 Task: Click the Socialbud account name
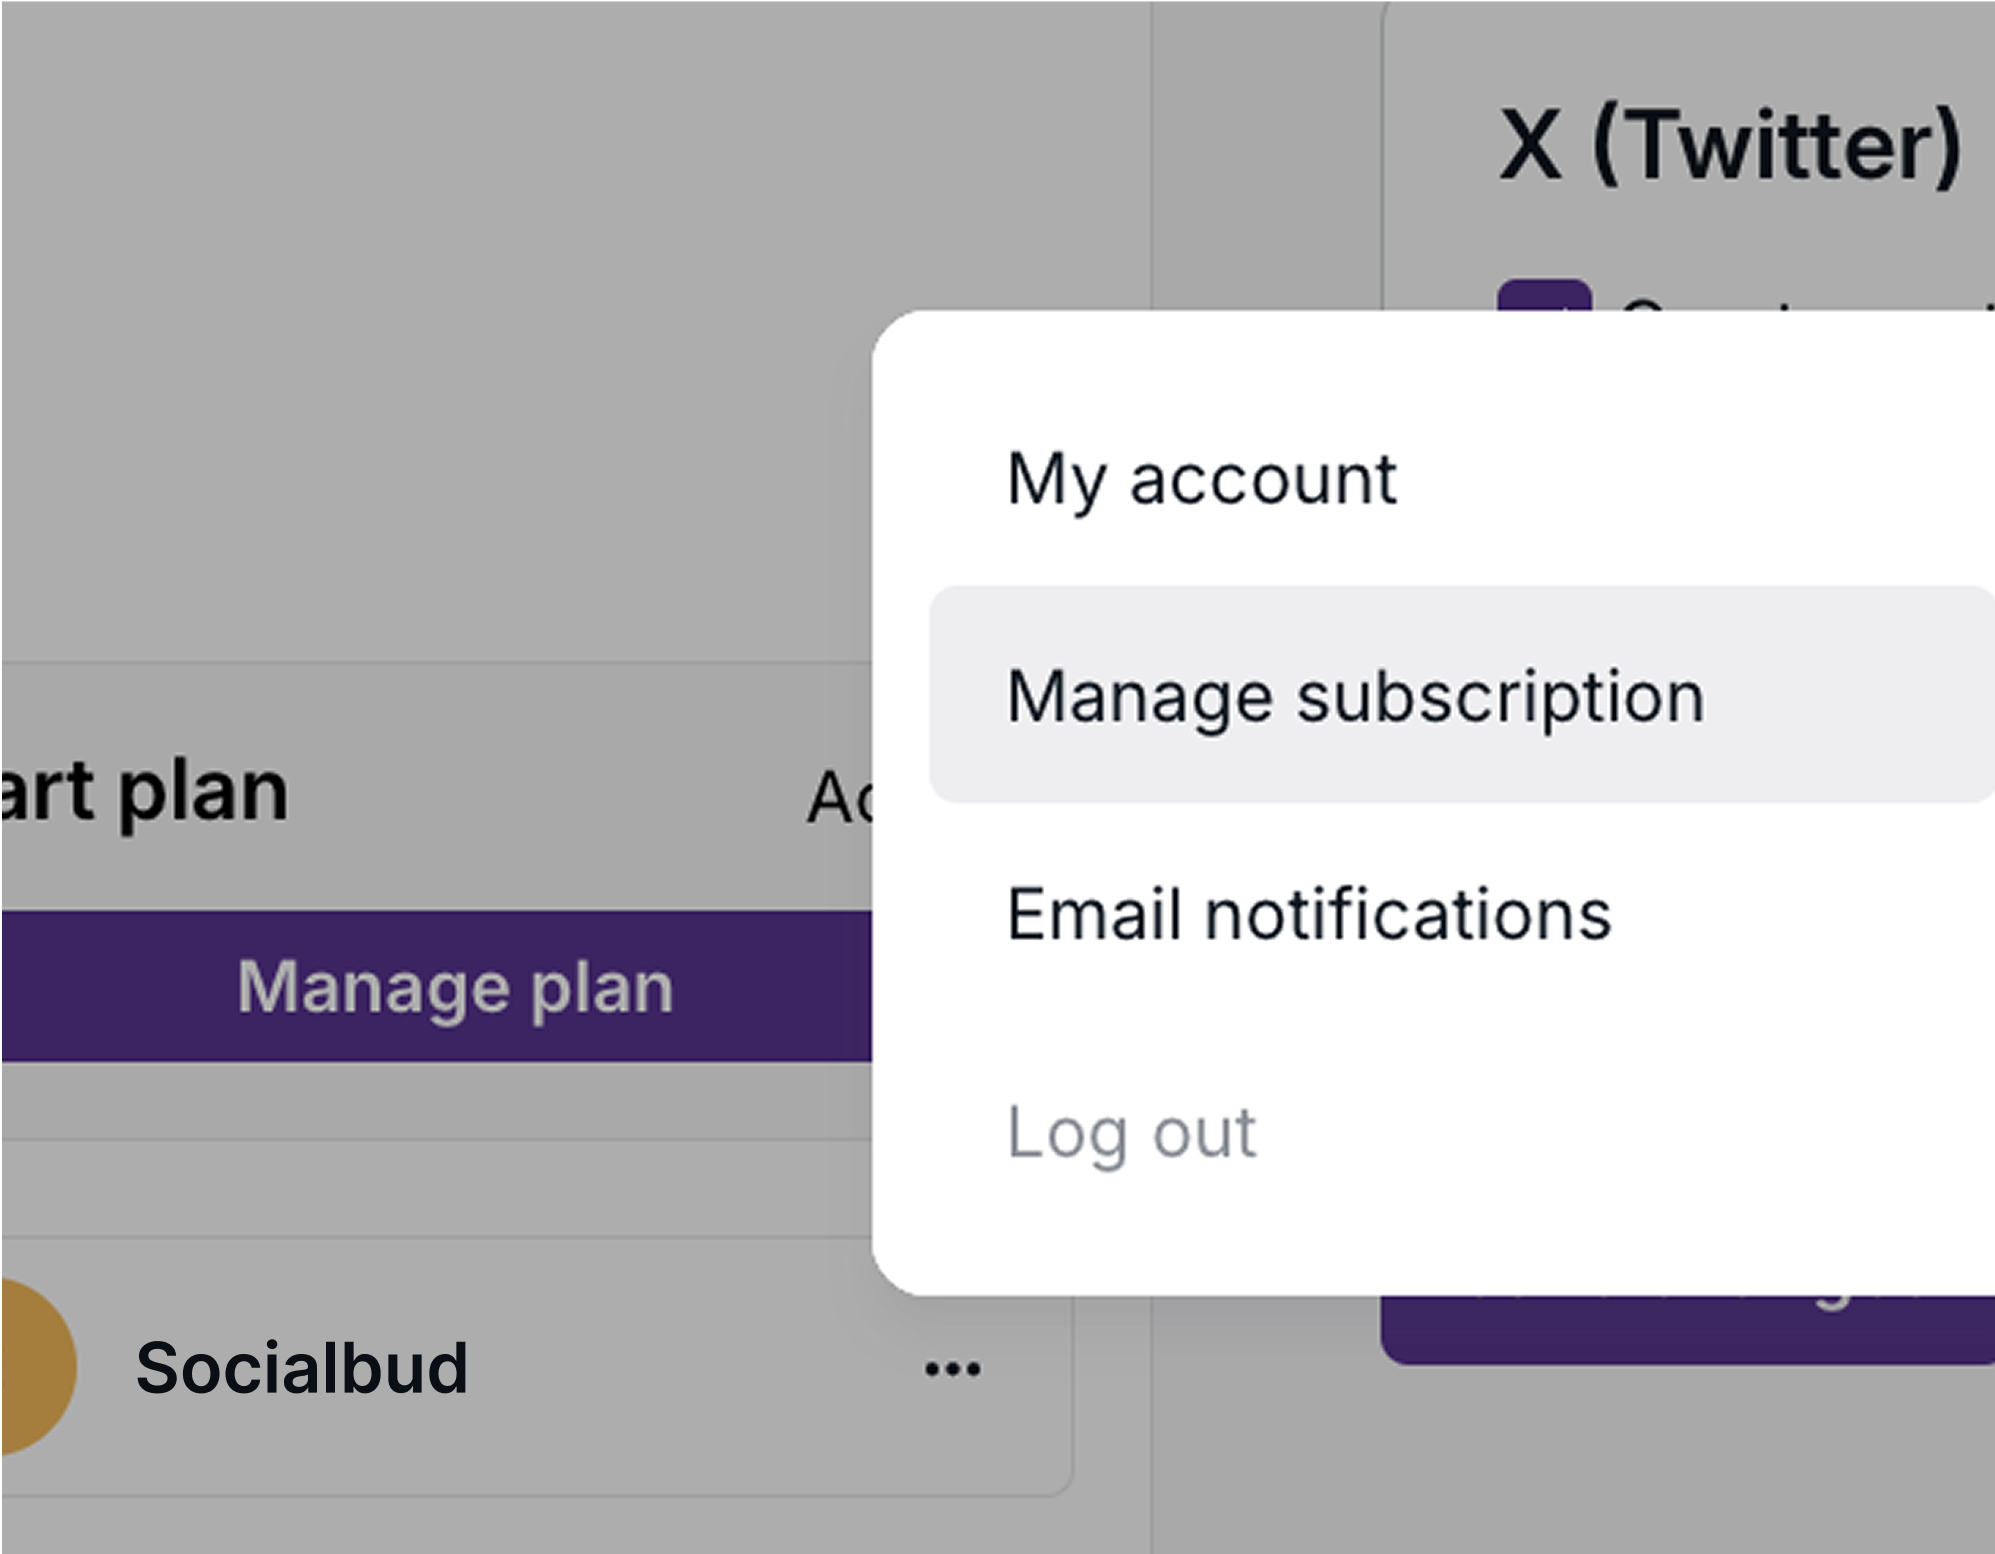[x=302, y=1367]
